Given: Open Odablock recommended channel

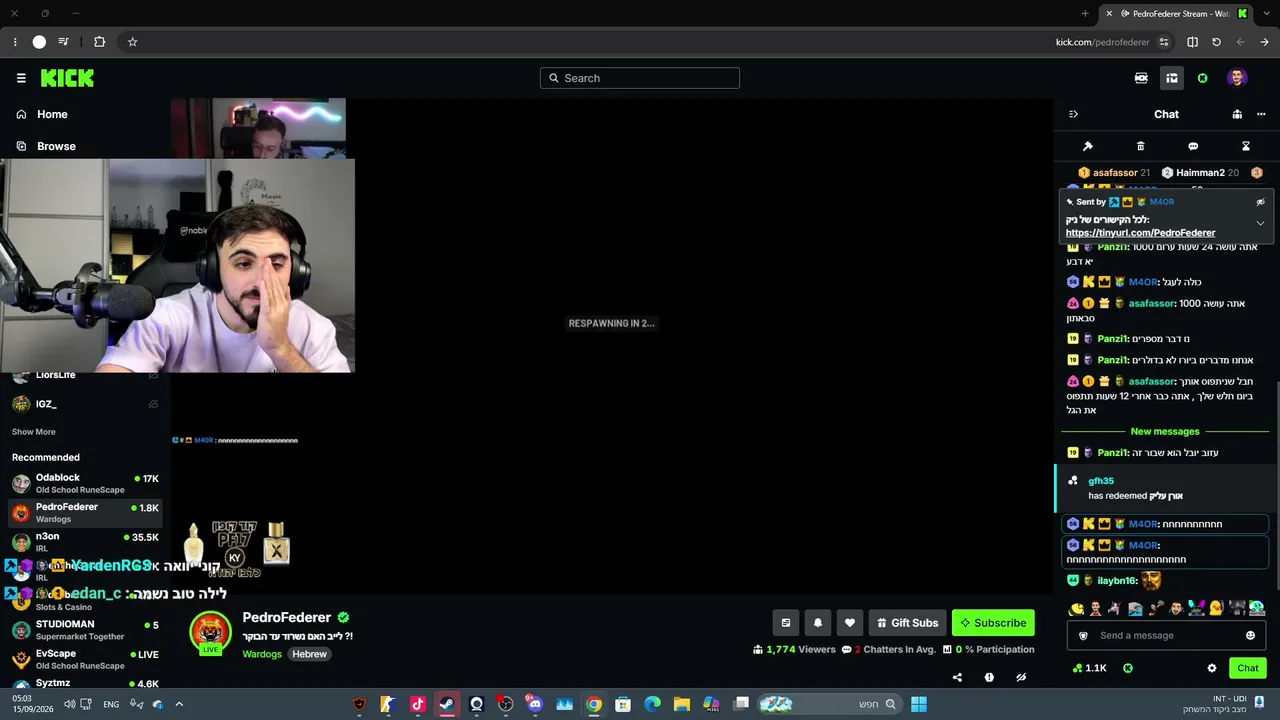Looking at the screenshot, I should point(85,484).
